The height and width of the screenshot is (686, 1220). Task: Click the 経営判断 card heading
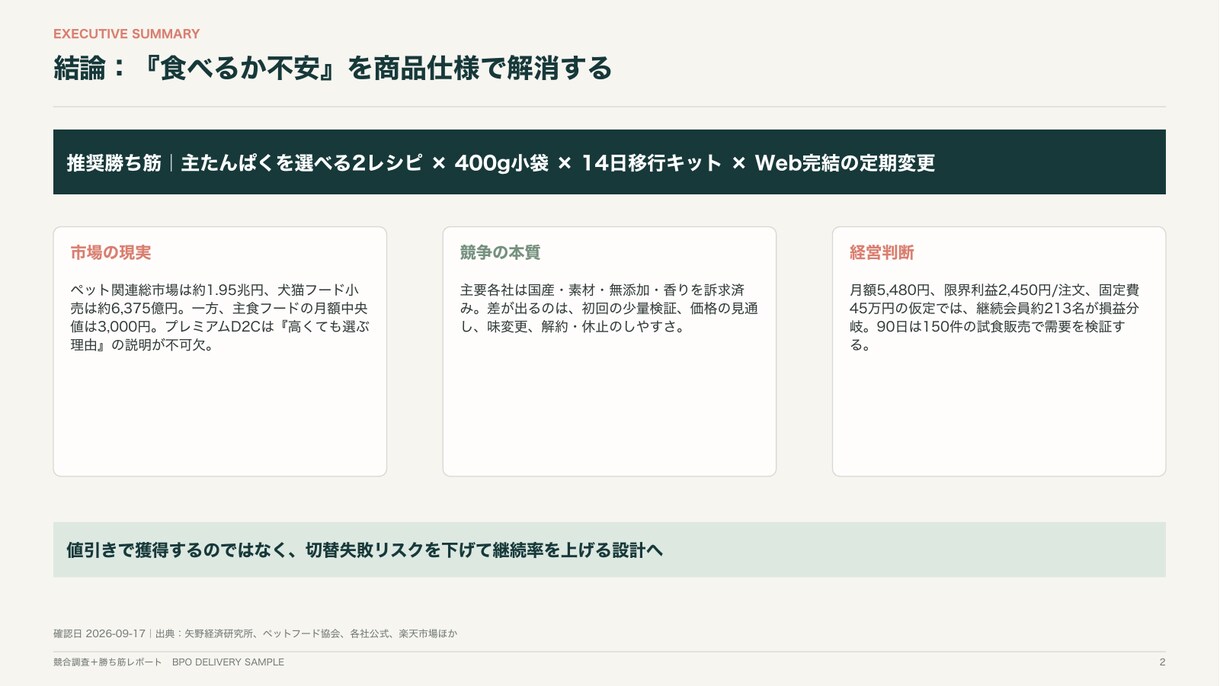coord(882,253)
